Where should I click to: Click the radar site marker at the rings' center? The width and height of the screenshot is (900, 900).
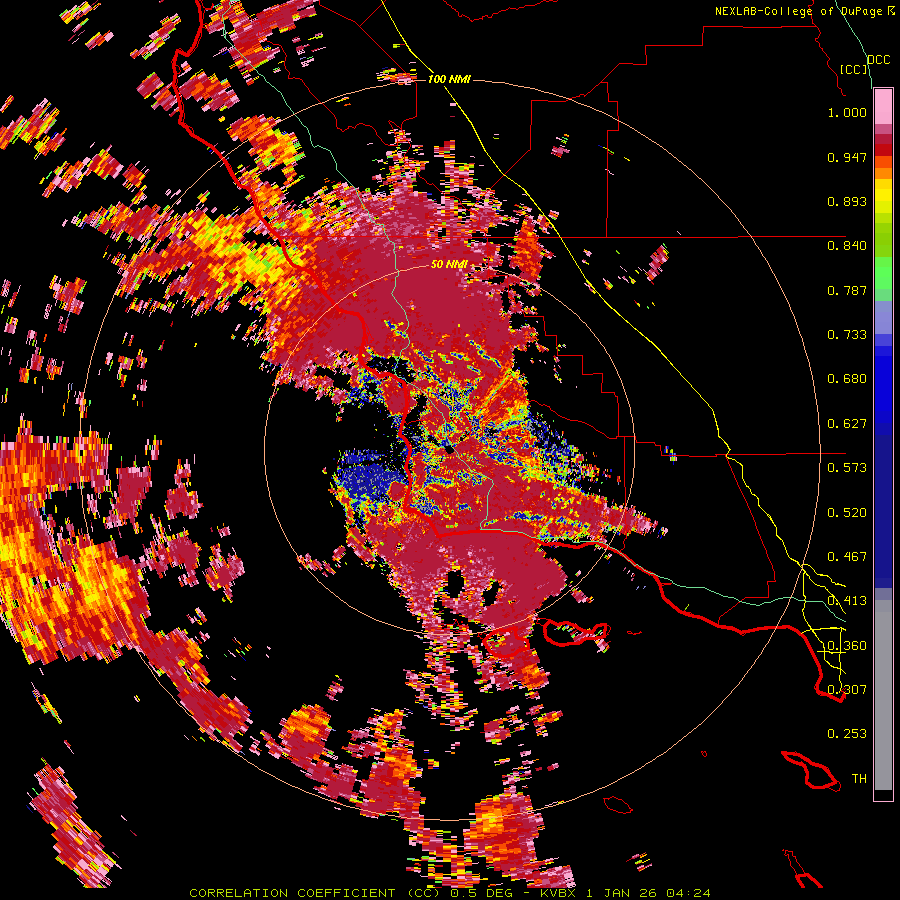[449, 449]
